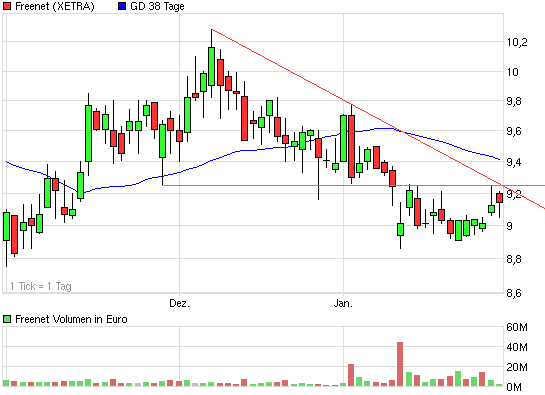545x395 pixels.
Task: Click the red Freenet (XETRA) legend swatch
Action: [7, 6]
